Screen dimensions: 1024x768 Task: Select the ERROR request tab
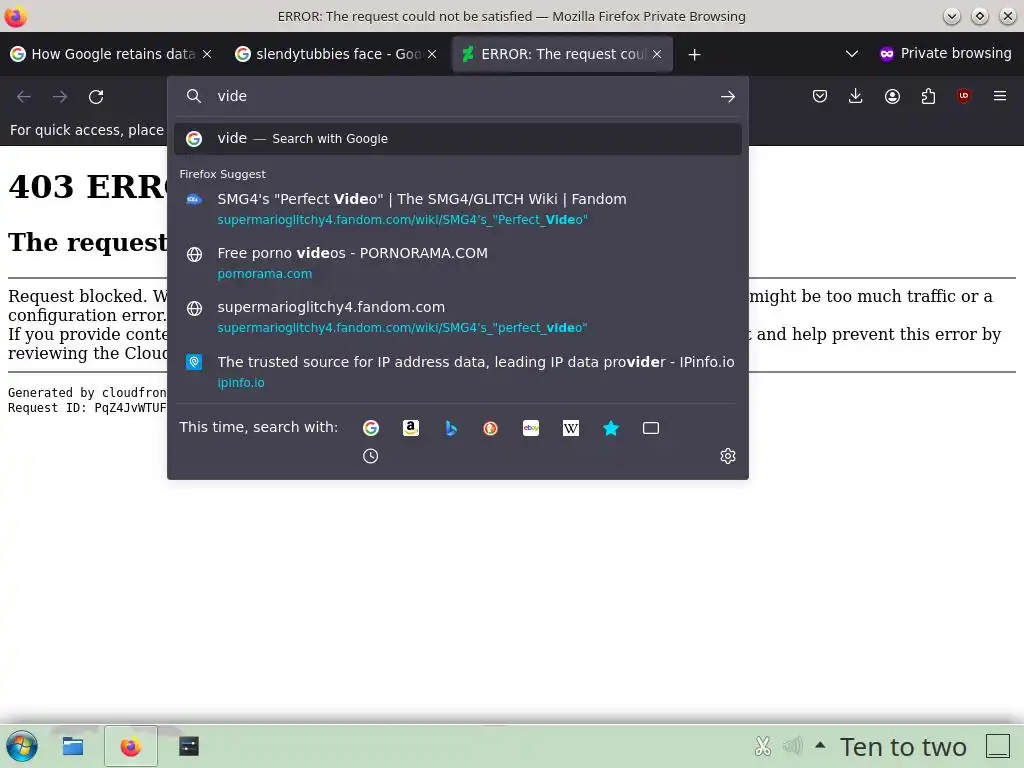pos(562,54)
